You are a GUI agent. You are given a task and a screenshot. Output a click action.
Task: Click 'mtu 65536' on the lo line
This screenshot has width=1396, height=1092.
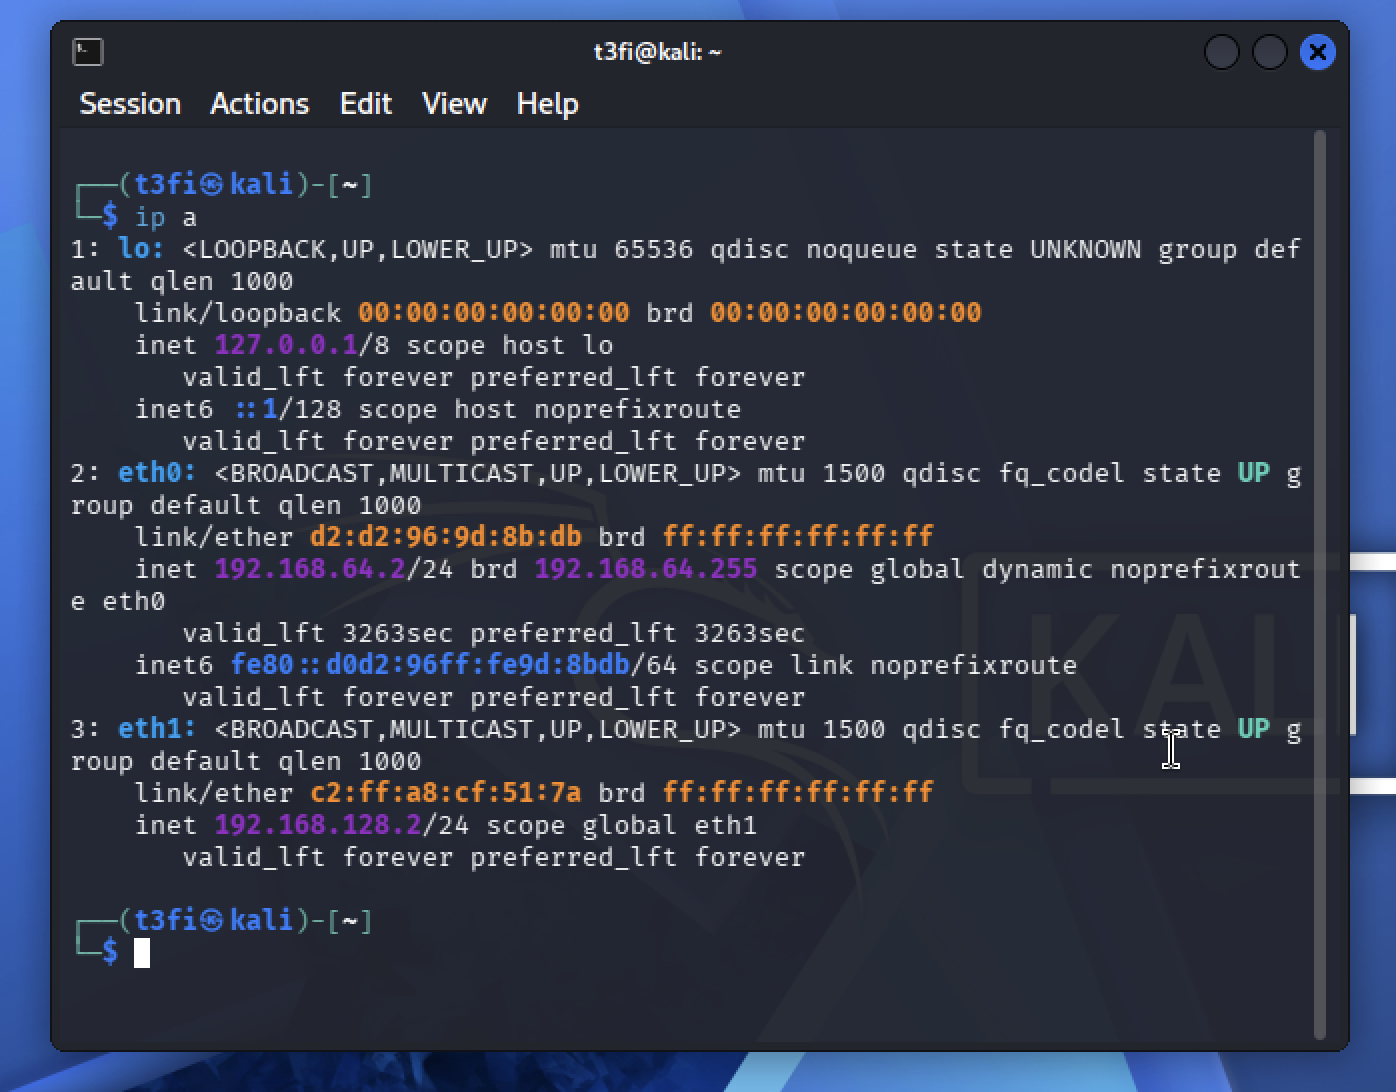point(622,249)
